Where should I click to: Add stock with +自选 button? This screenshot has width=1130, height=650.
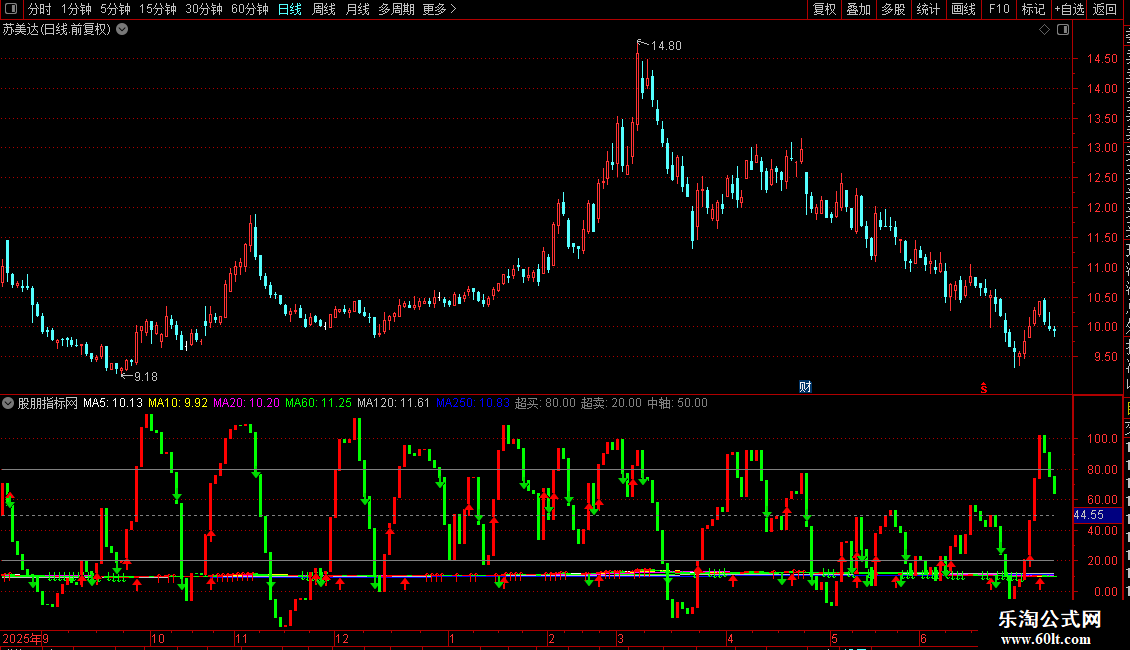coord(1069,9)
